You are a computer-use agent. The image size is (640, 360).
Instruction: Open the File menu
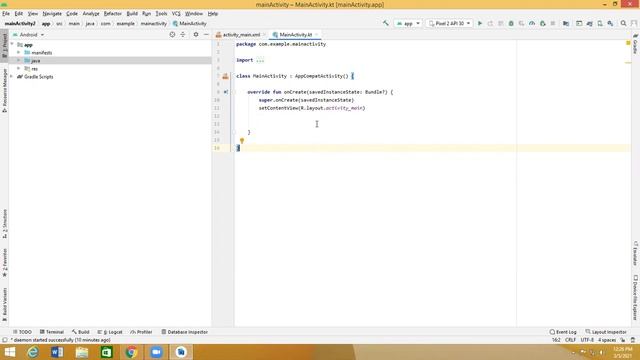(6, 13)
